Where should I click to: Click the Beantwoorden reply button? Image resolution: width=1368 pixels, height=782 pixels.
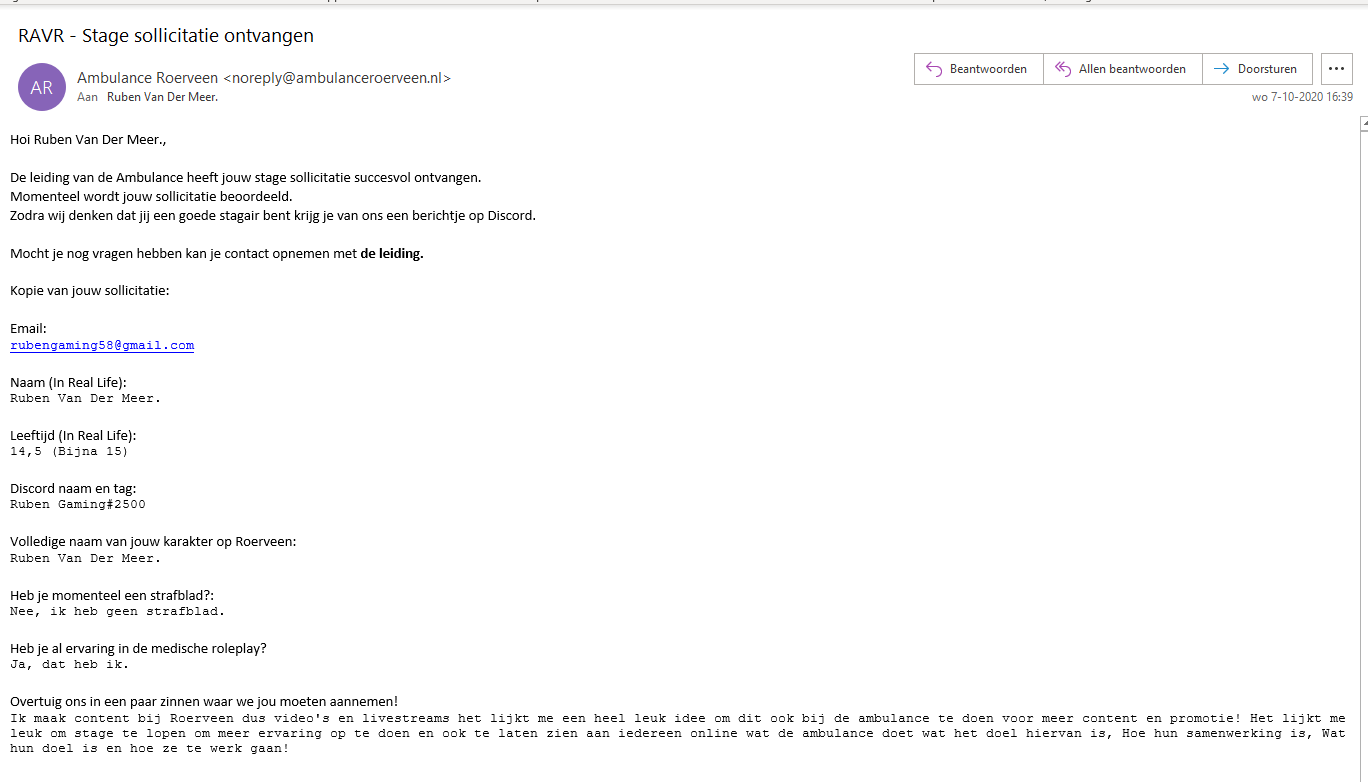977,69
